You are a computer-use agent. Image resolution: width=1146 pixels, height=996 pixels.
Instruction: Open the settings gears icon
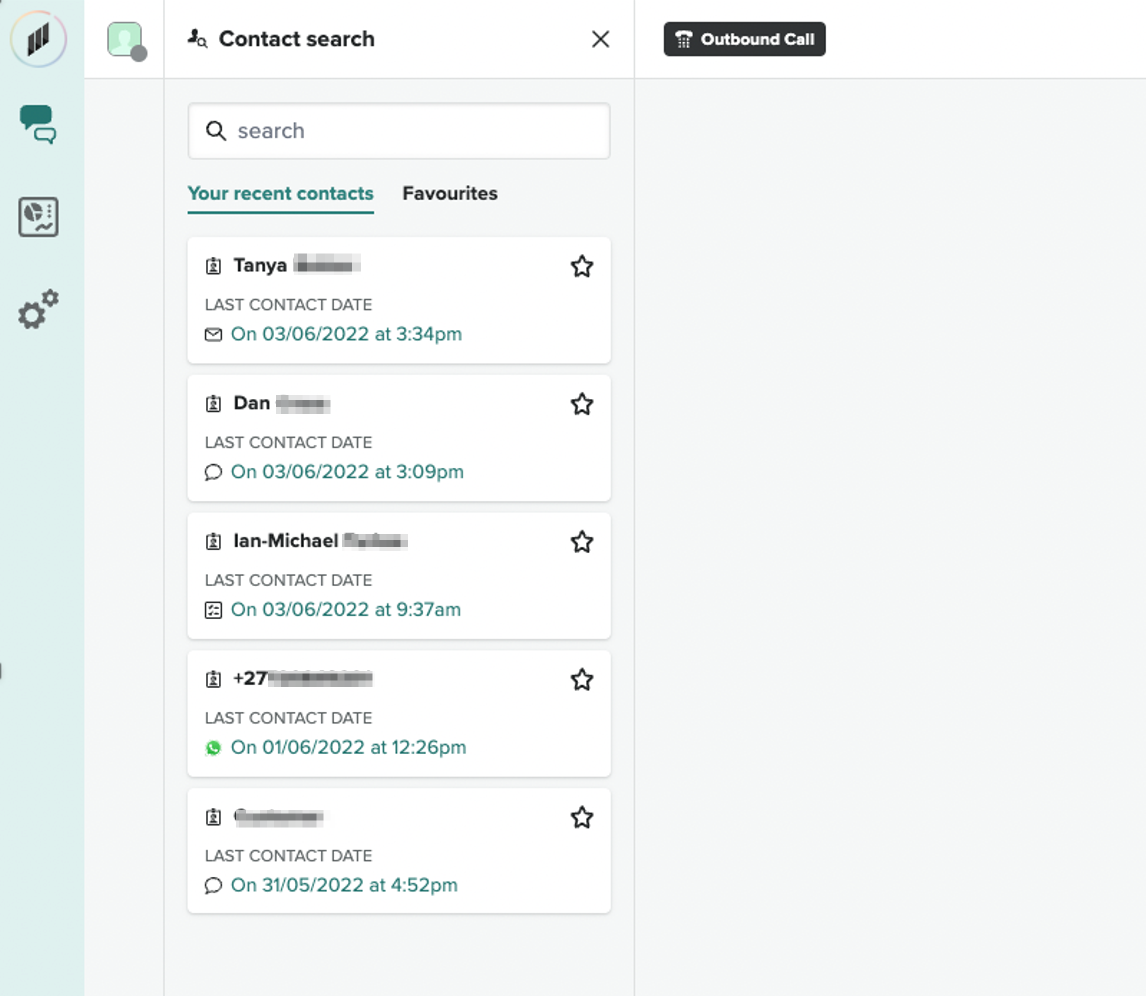38,311
